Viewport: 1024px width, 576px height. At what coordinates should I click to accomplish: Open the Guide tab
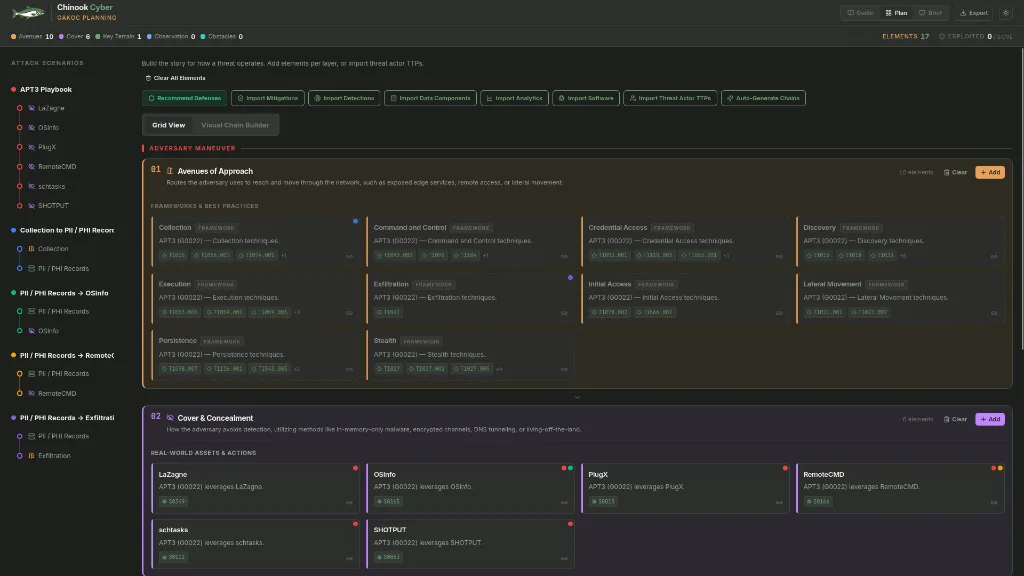(x=860, y=13)
